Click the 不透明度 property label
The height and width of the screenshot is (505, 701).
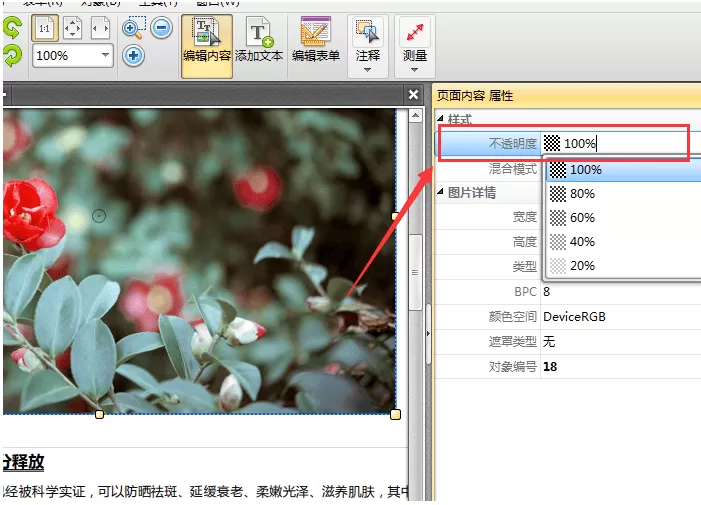tap(512, 143)
